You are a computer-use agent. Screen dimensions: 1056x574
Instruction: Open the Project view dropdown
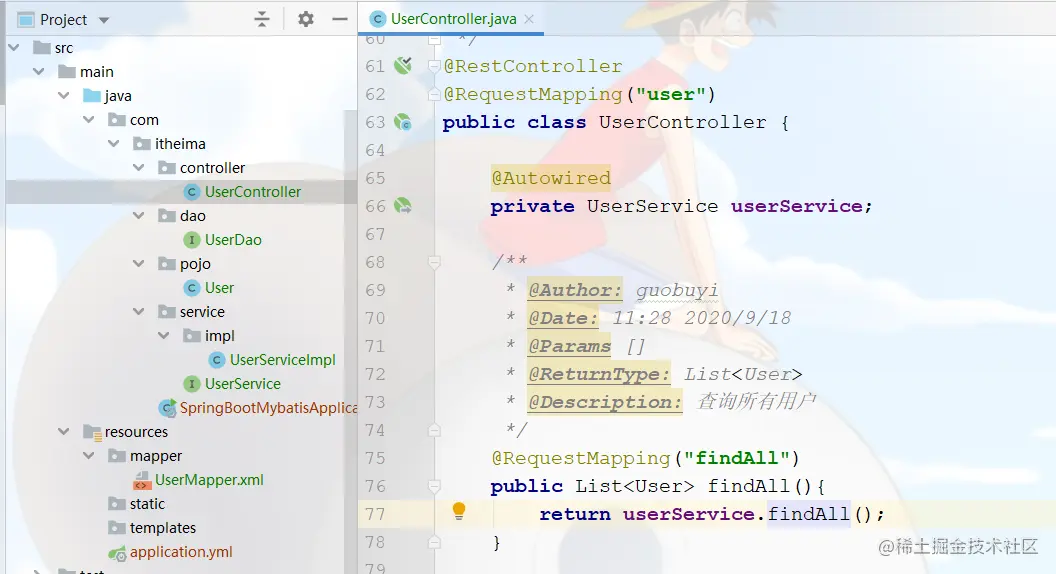pos(104,20)
